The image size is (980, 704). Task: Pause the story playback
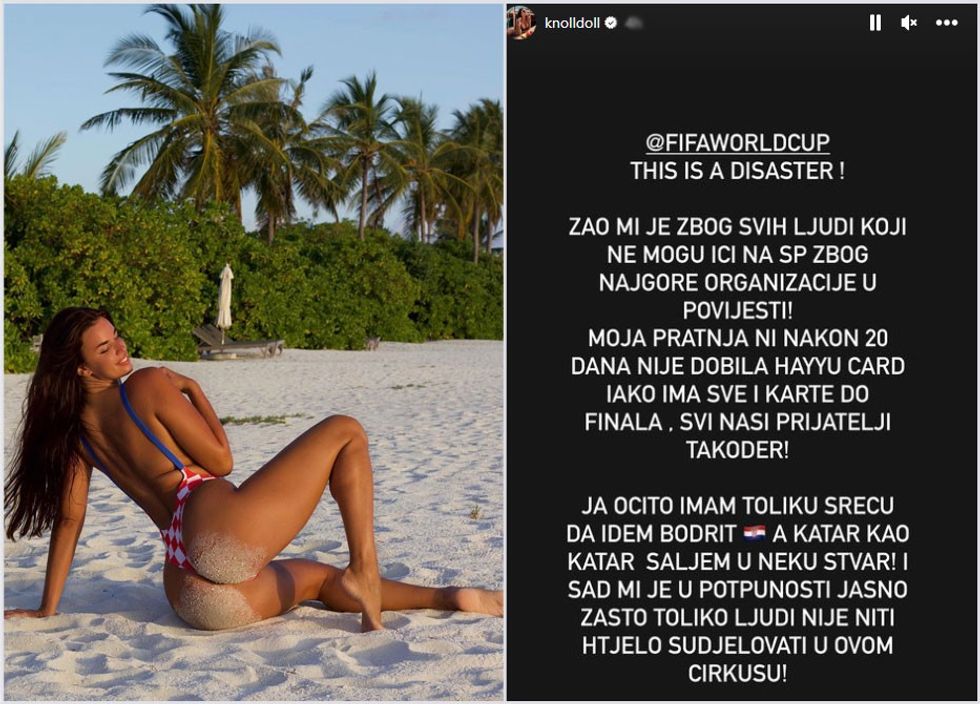(875, 23)
